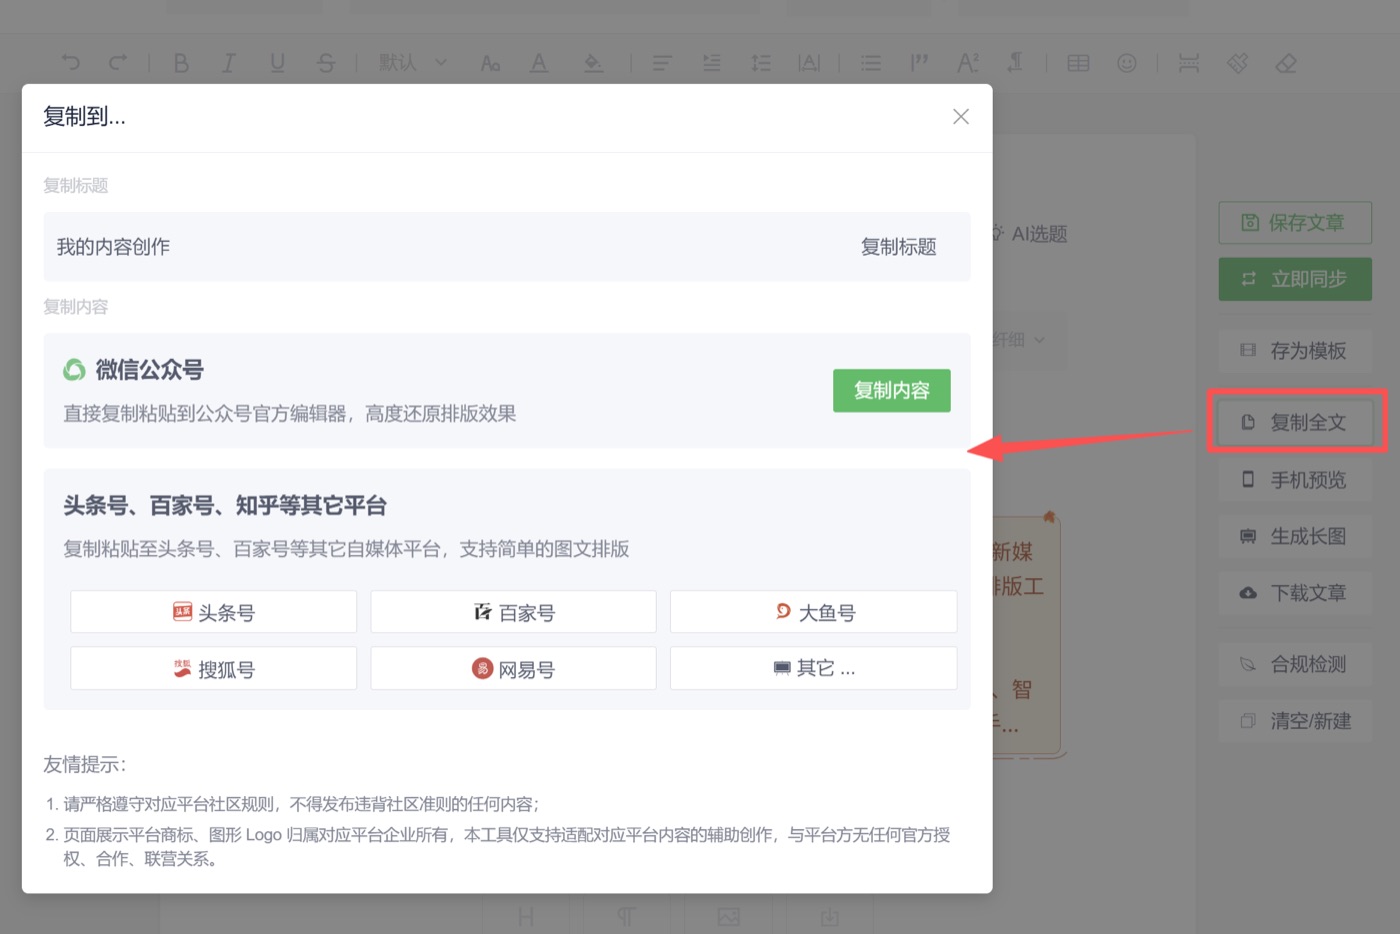This screenshot has width=1400, height=934.
Task: Click the green 复制内容 button
Action: [891, 391]
